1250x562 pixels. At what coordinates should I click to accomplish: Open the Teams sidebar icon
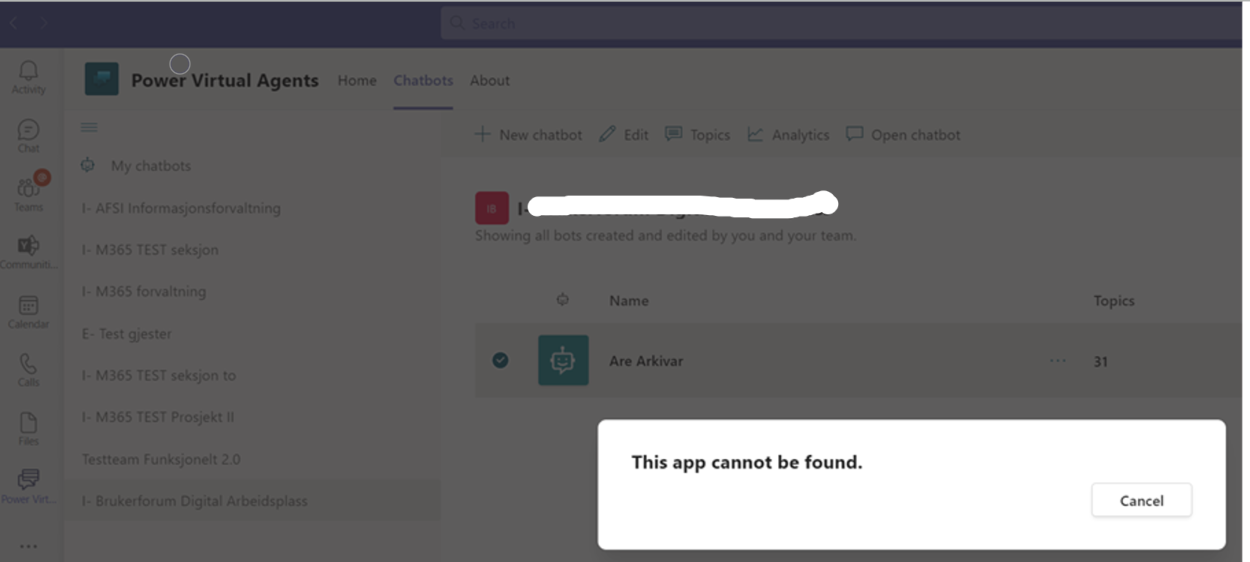[28, 193]
